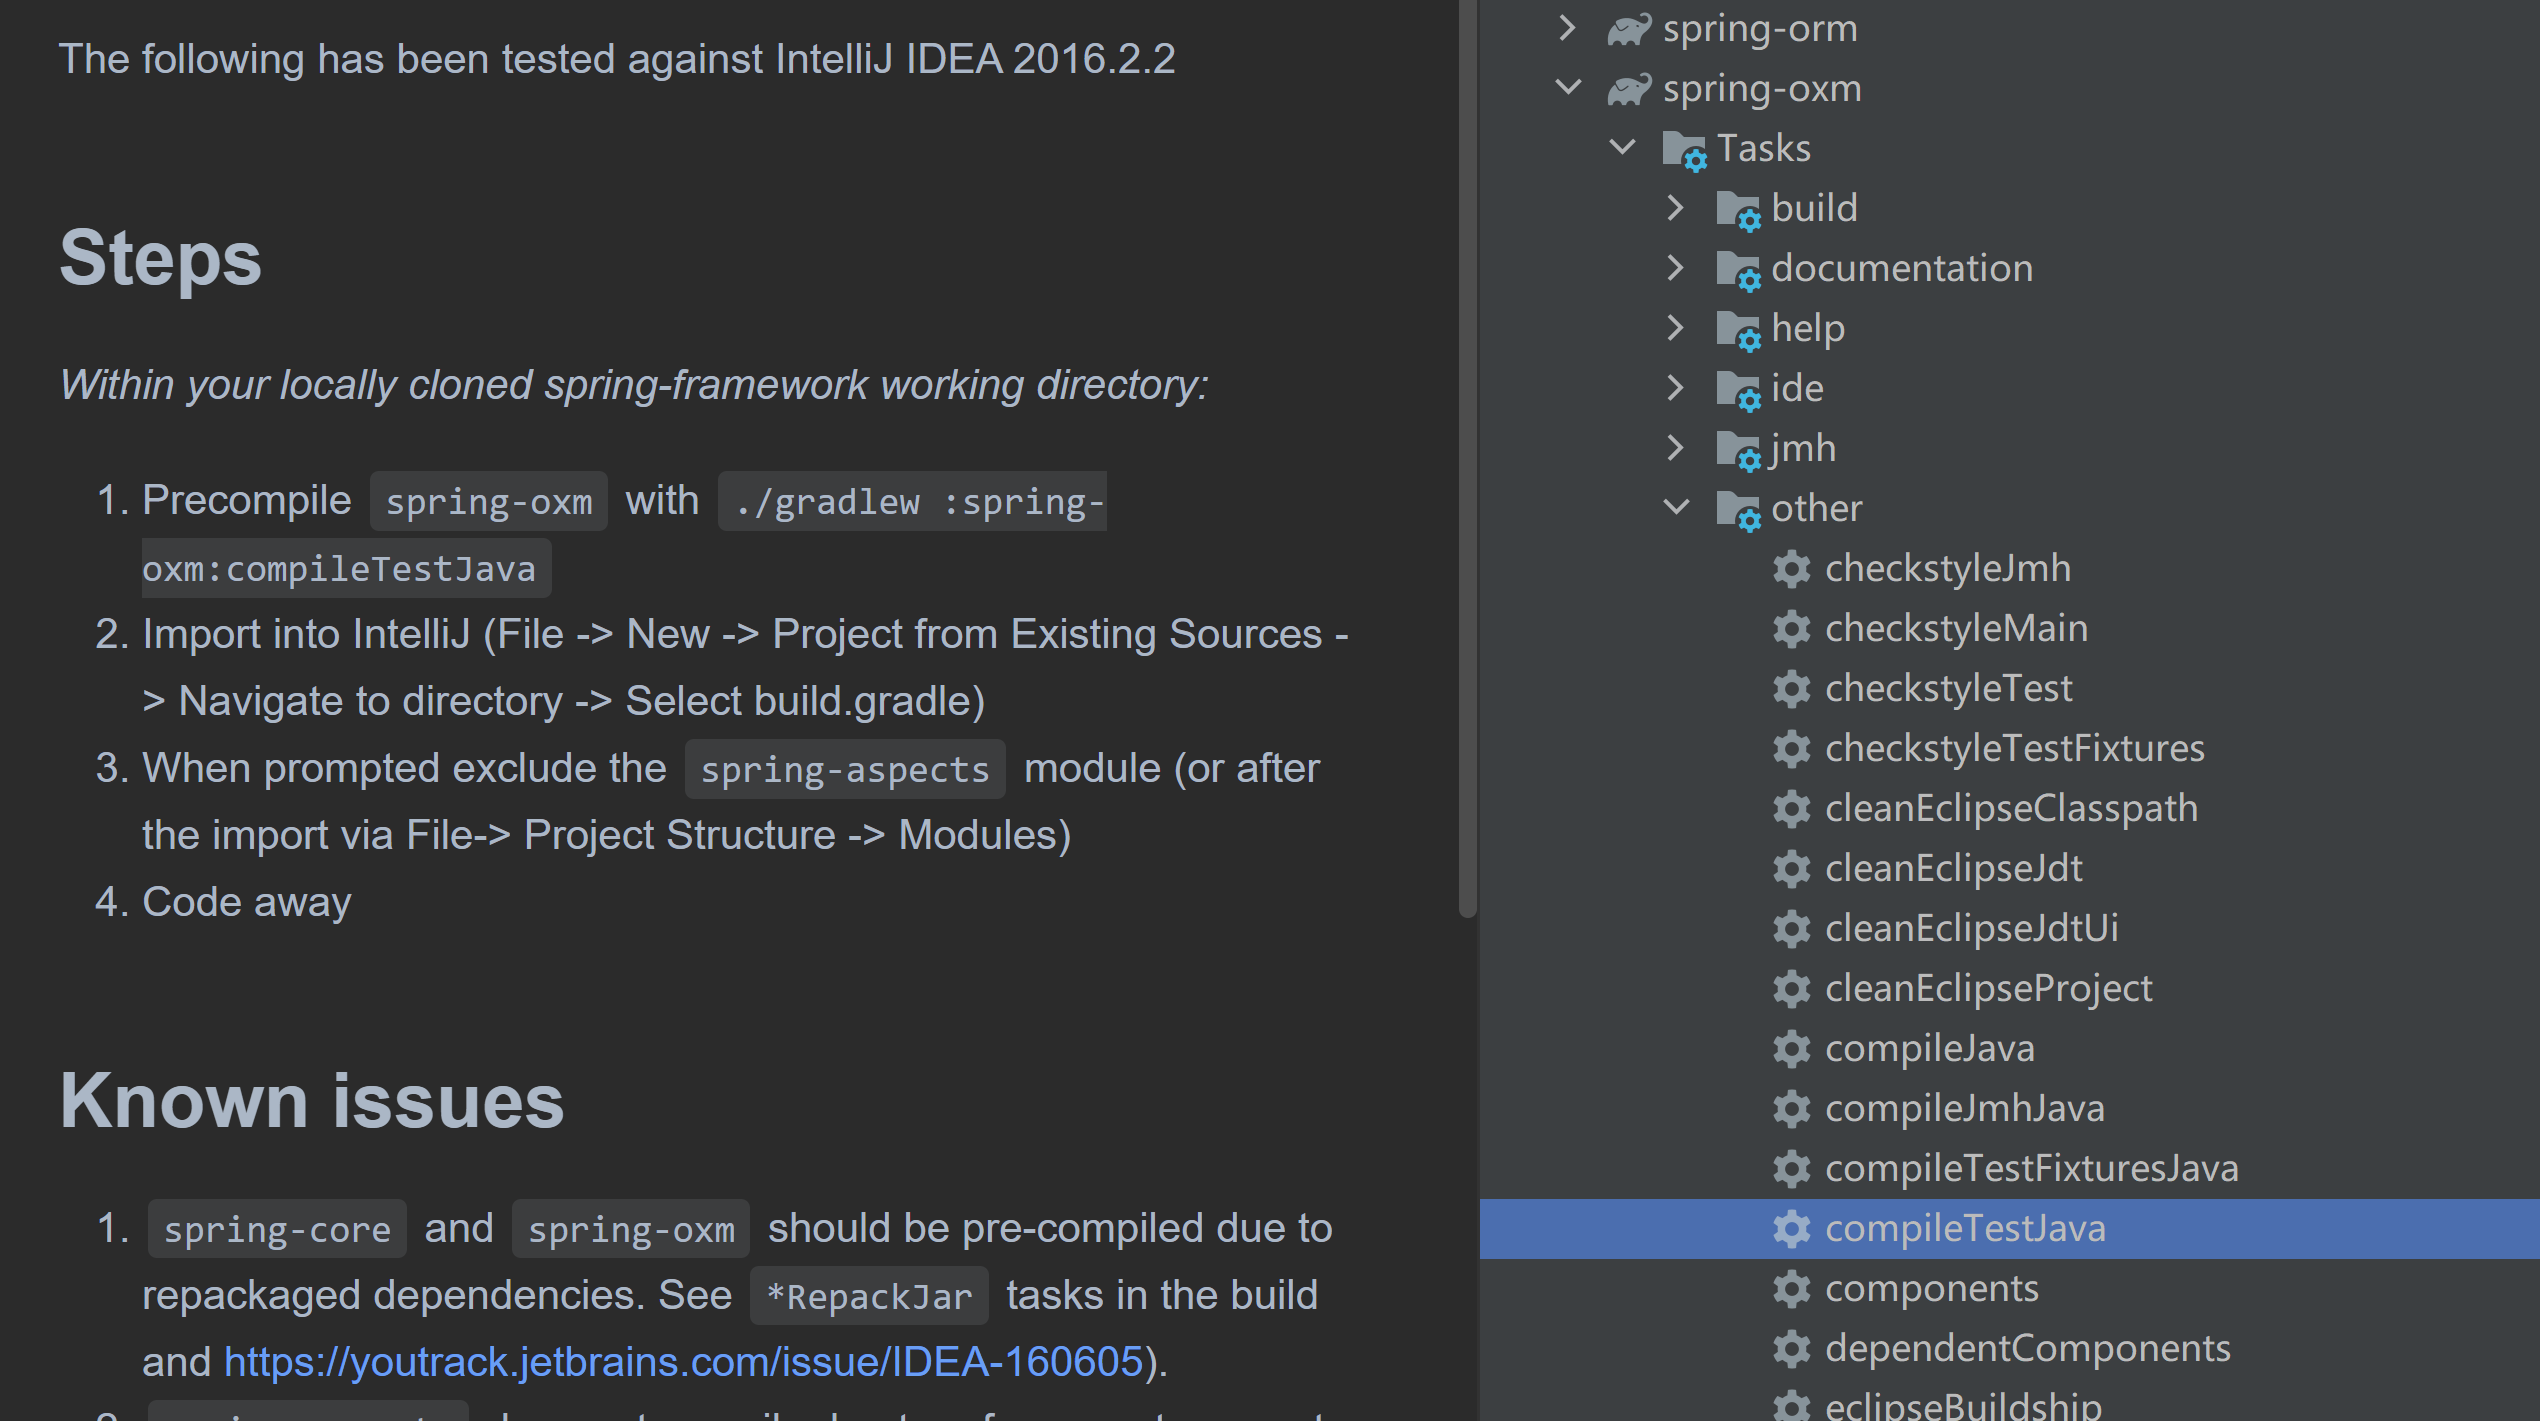Screen dimensions: 2540x1421
Task: Click the help task group folder icon
Action: (1739, 330)
